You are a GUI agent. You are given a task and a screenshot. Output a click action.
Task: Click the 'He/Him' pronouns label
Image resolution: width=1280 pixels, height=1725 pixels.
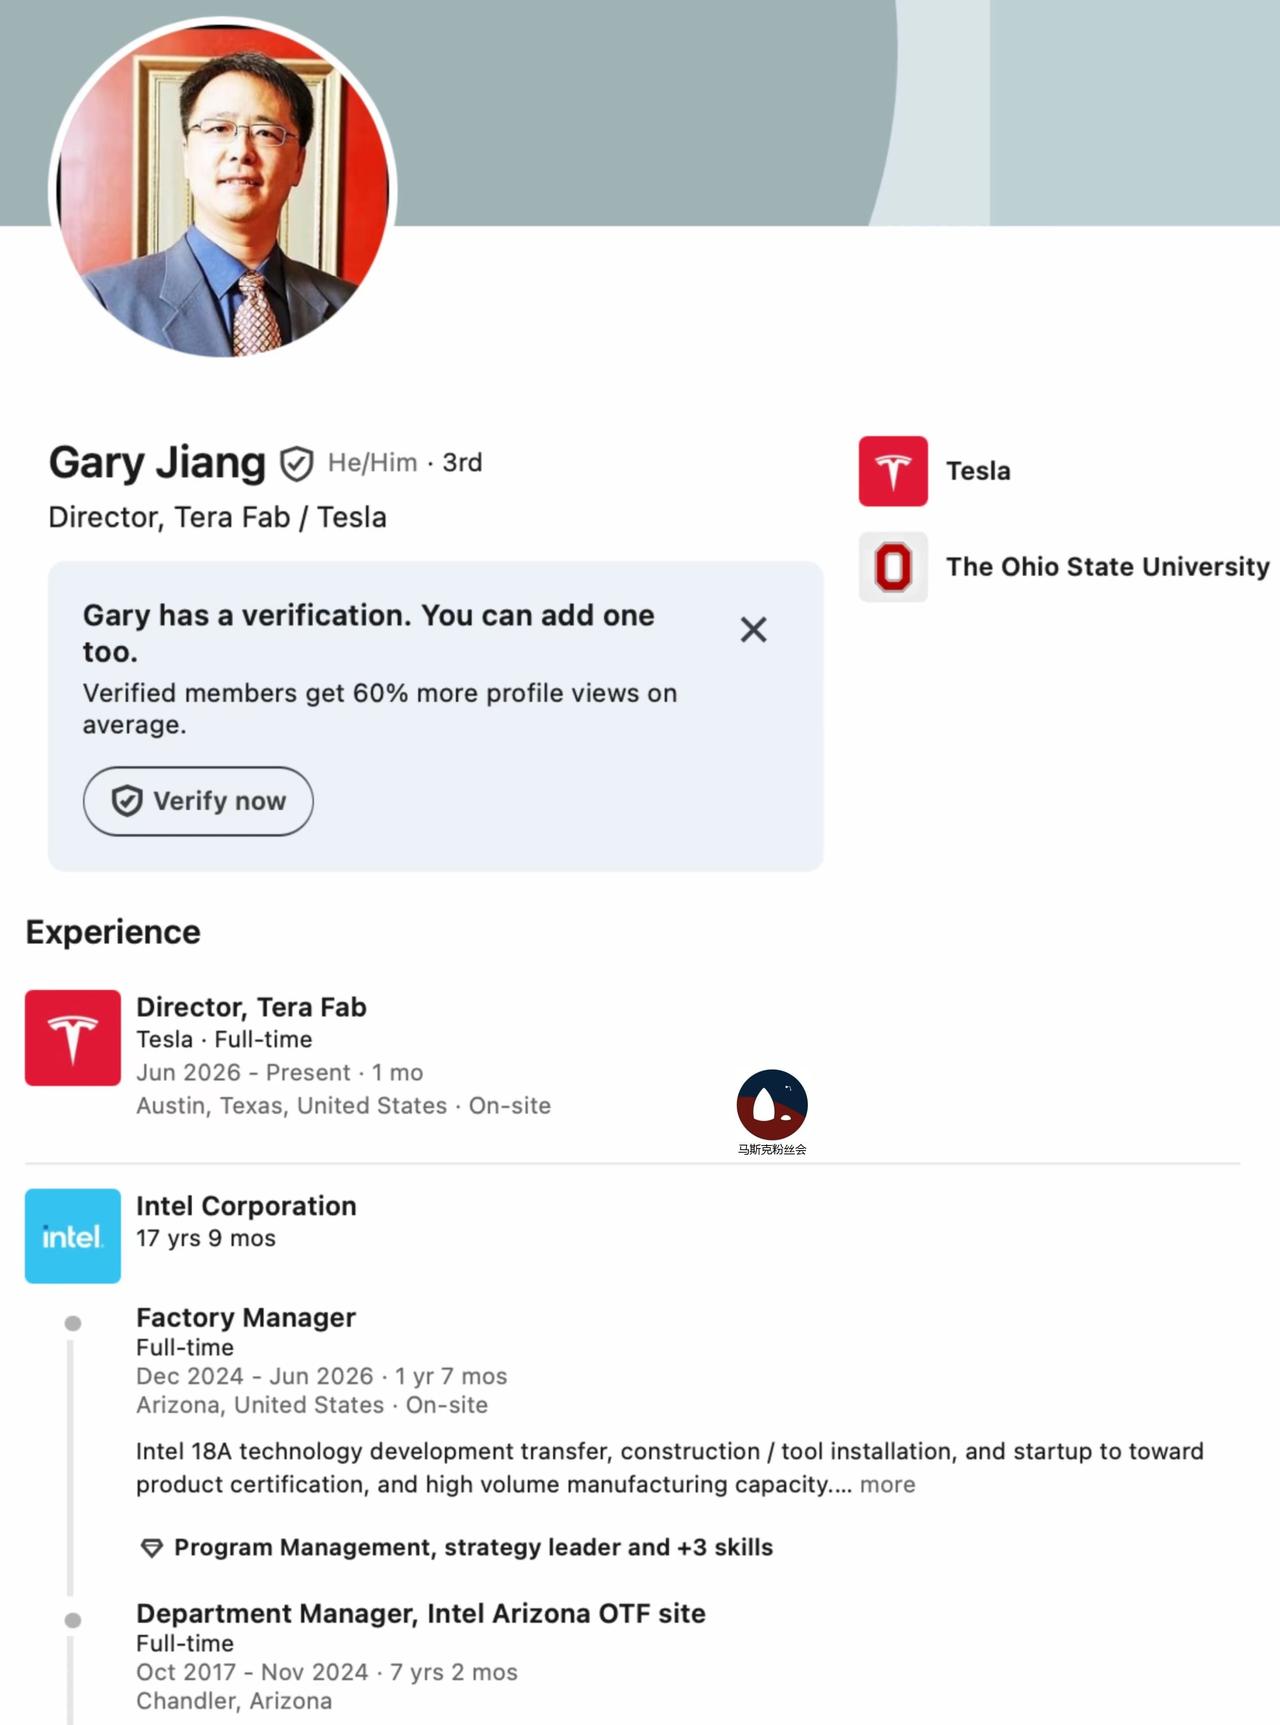(x=372, y=463)
